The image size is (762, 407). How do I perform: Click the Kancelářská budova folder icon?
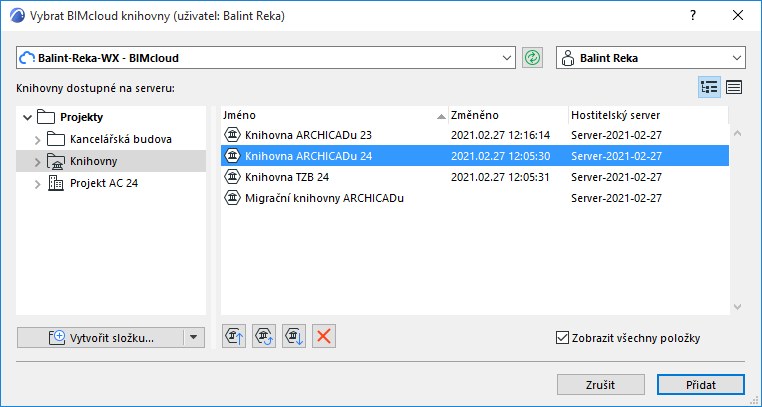pos(56,139)
